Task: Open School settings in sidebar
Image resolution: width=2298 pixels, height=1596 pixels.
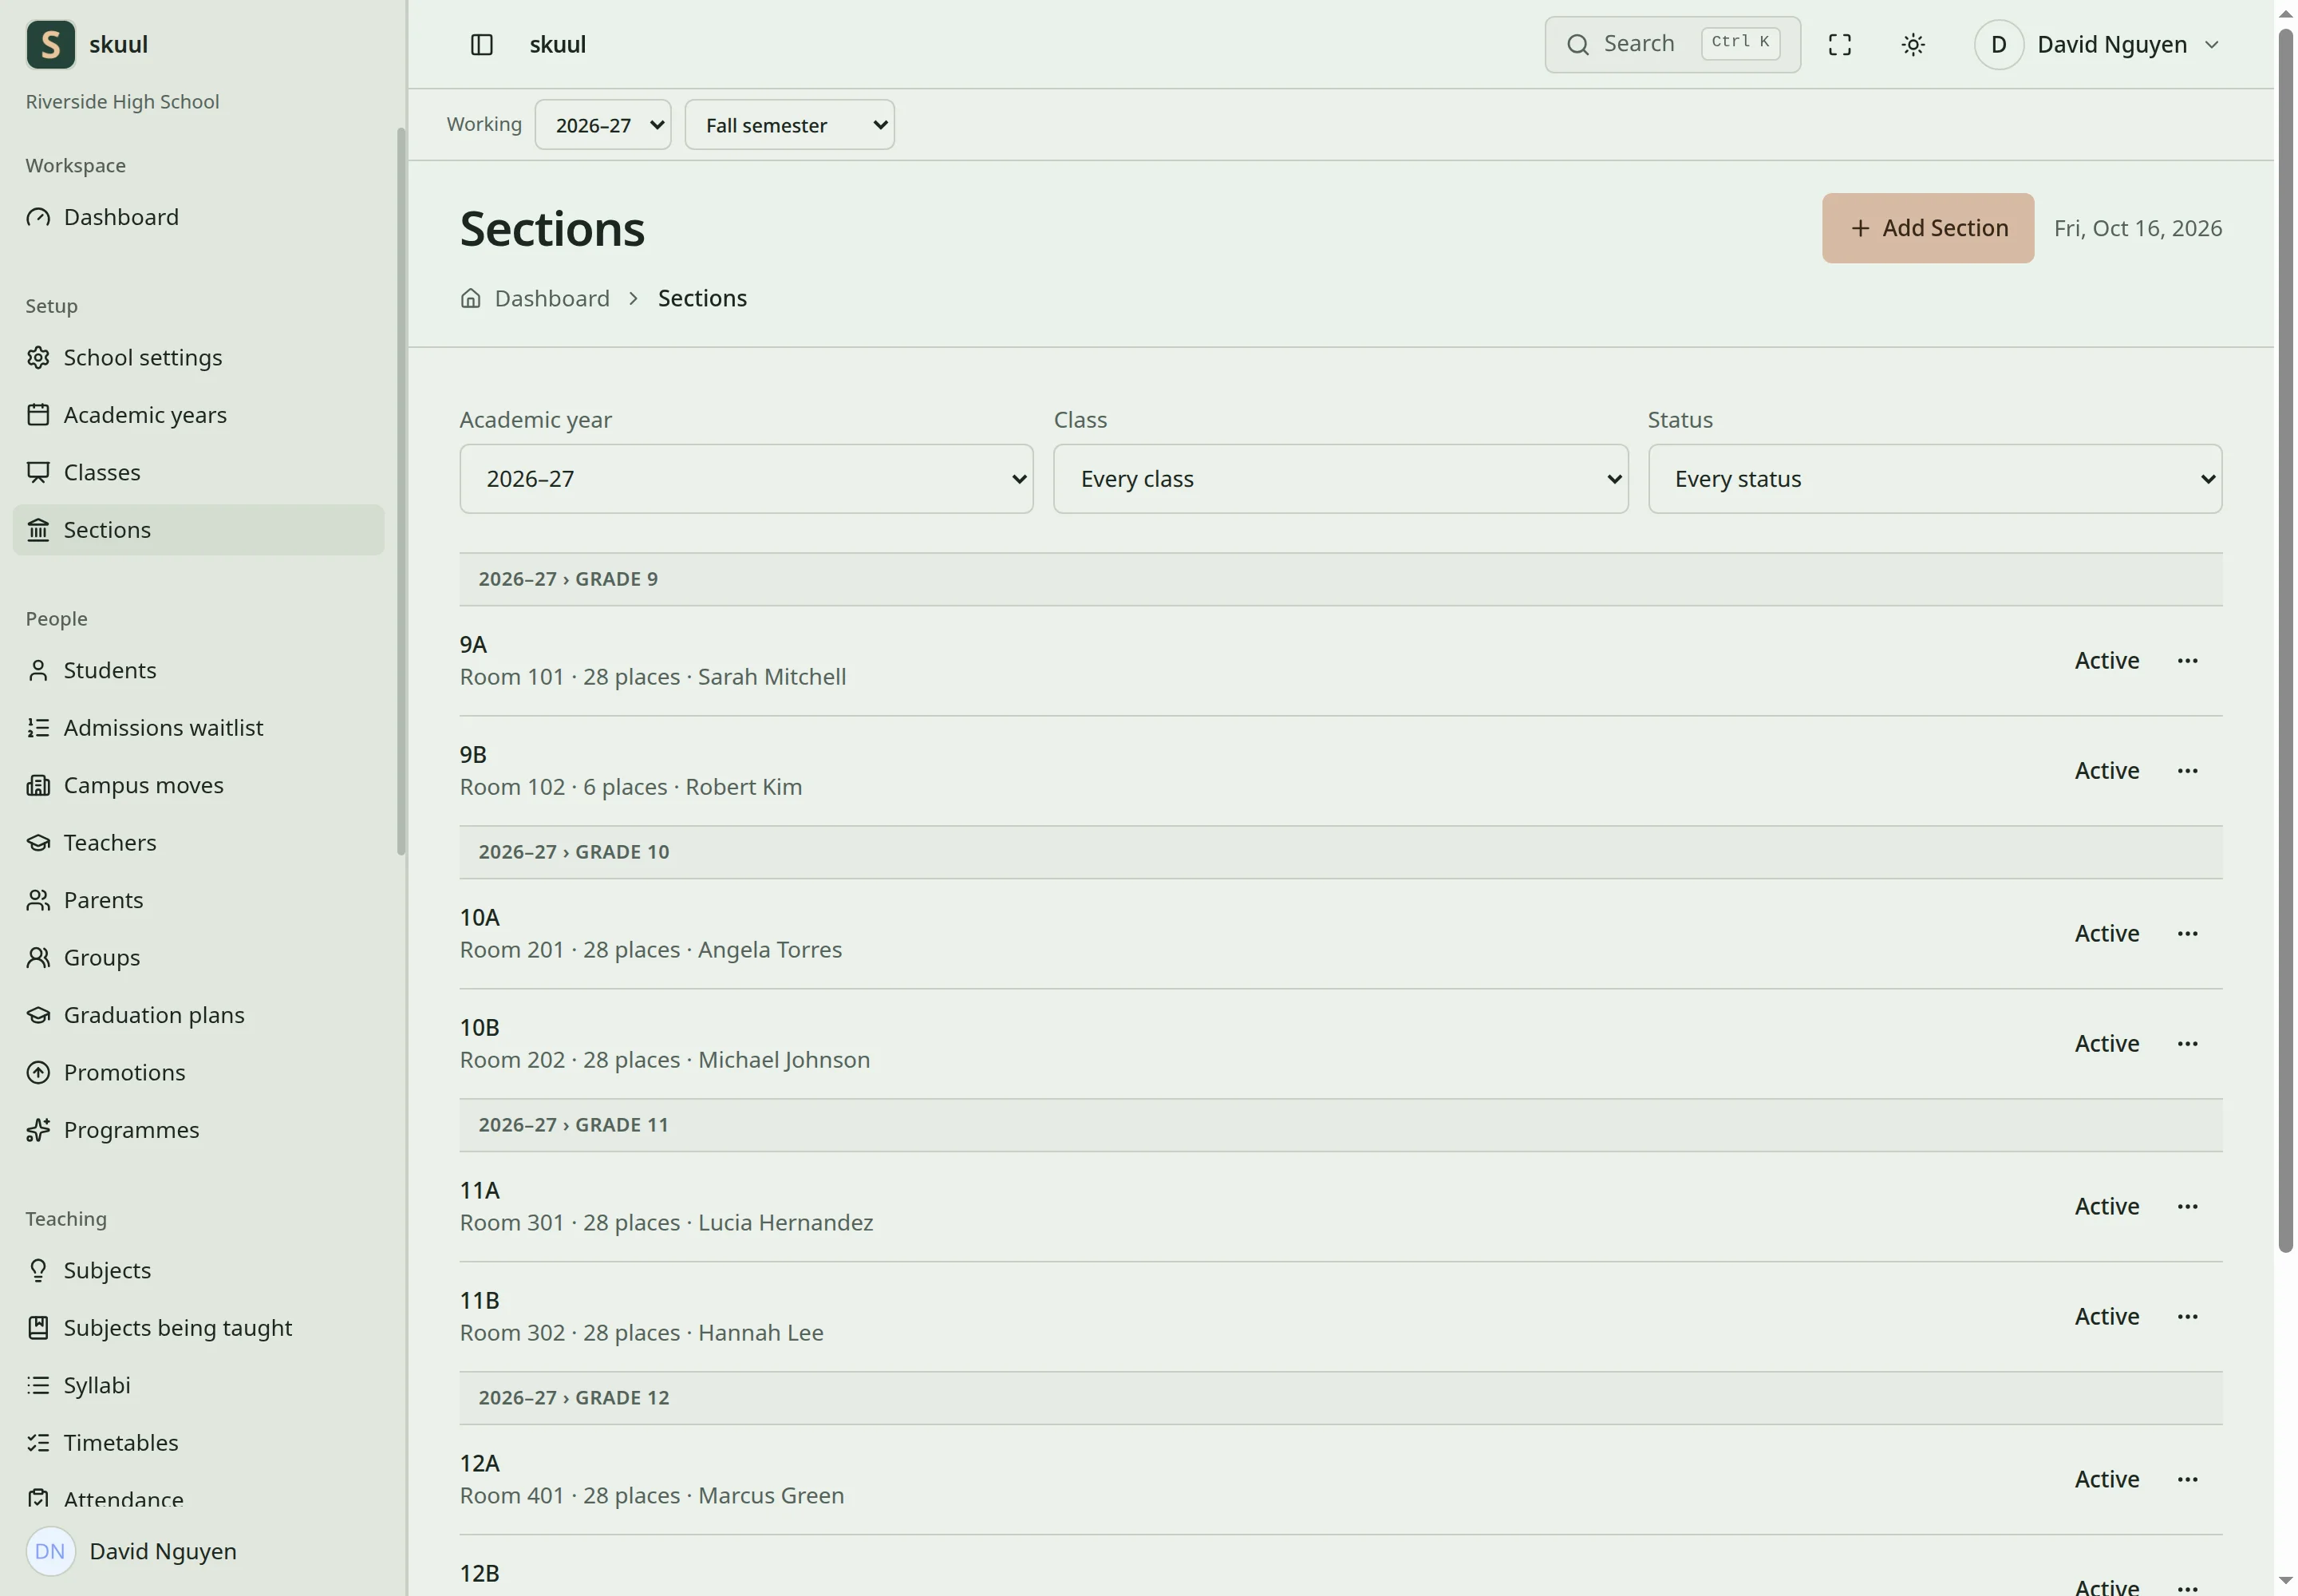Action: [198, 357]
